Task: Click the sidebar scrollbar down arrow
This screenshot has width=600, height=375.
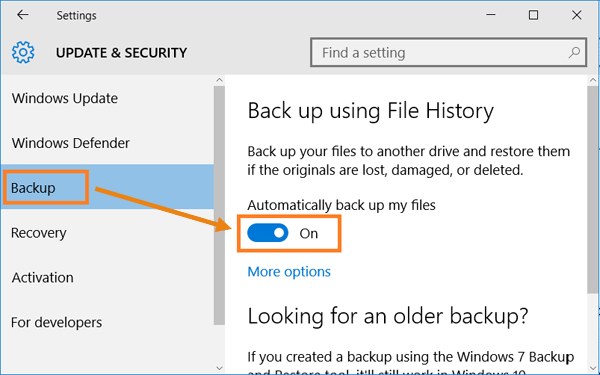Action: tap(219, 368)
